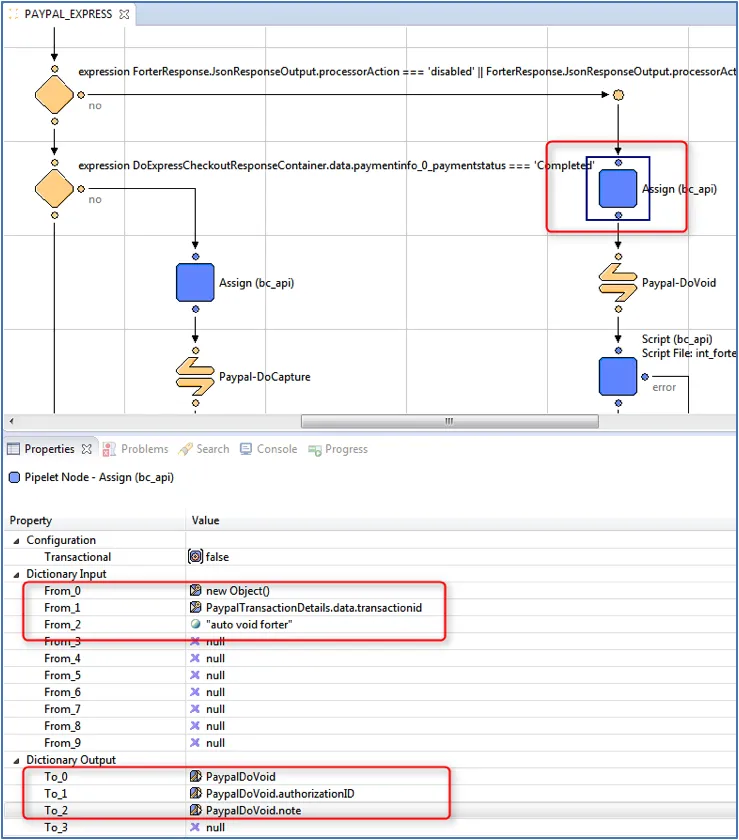Click the error connector label near Script node
The height and width of the screenshot is (840, 739).
click(664, 387)
